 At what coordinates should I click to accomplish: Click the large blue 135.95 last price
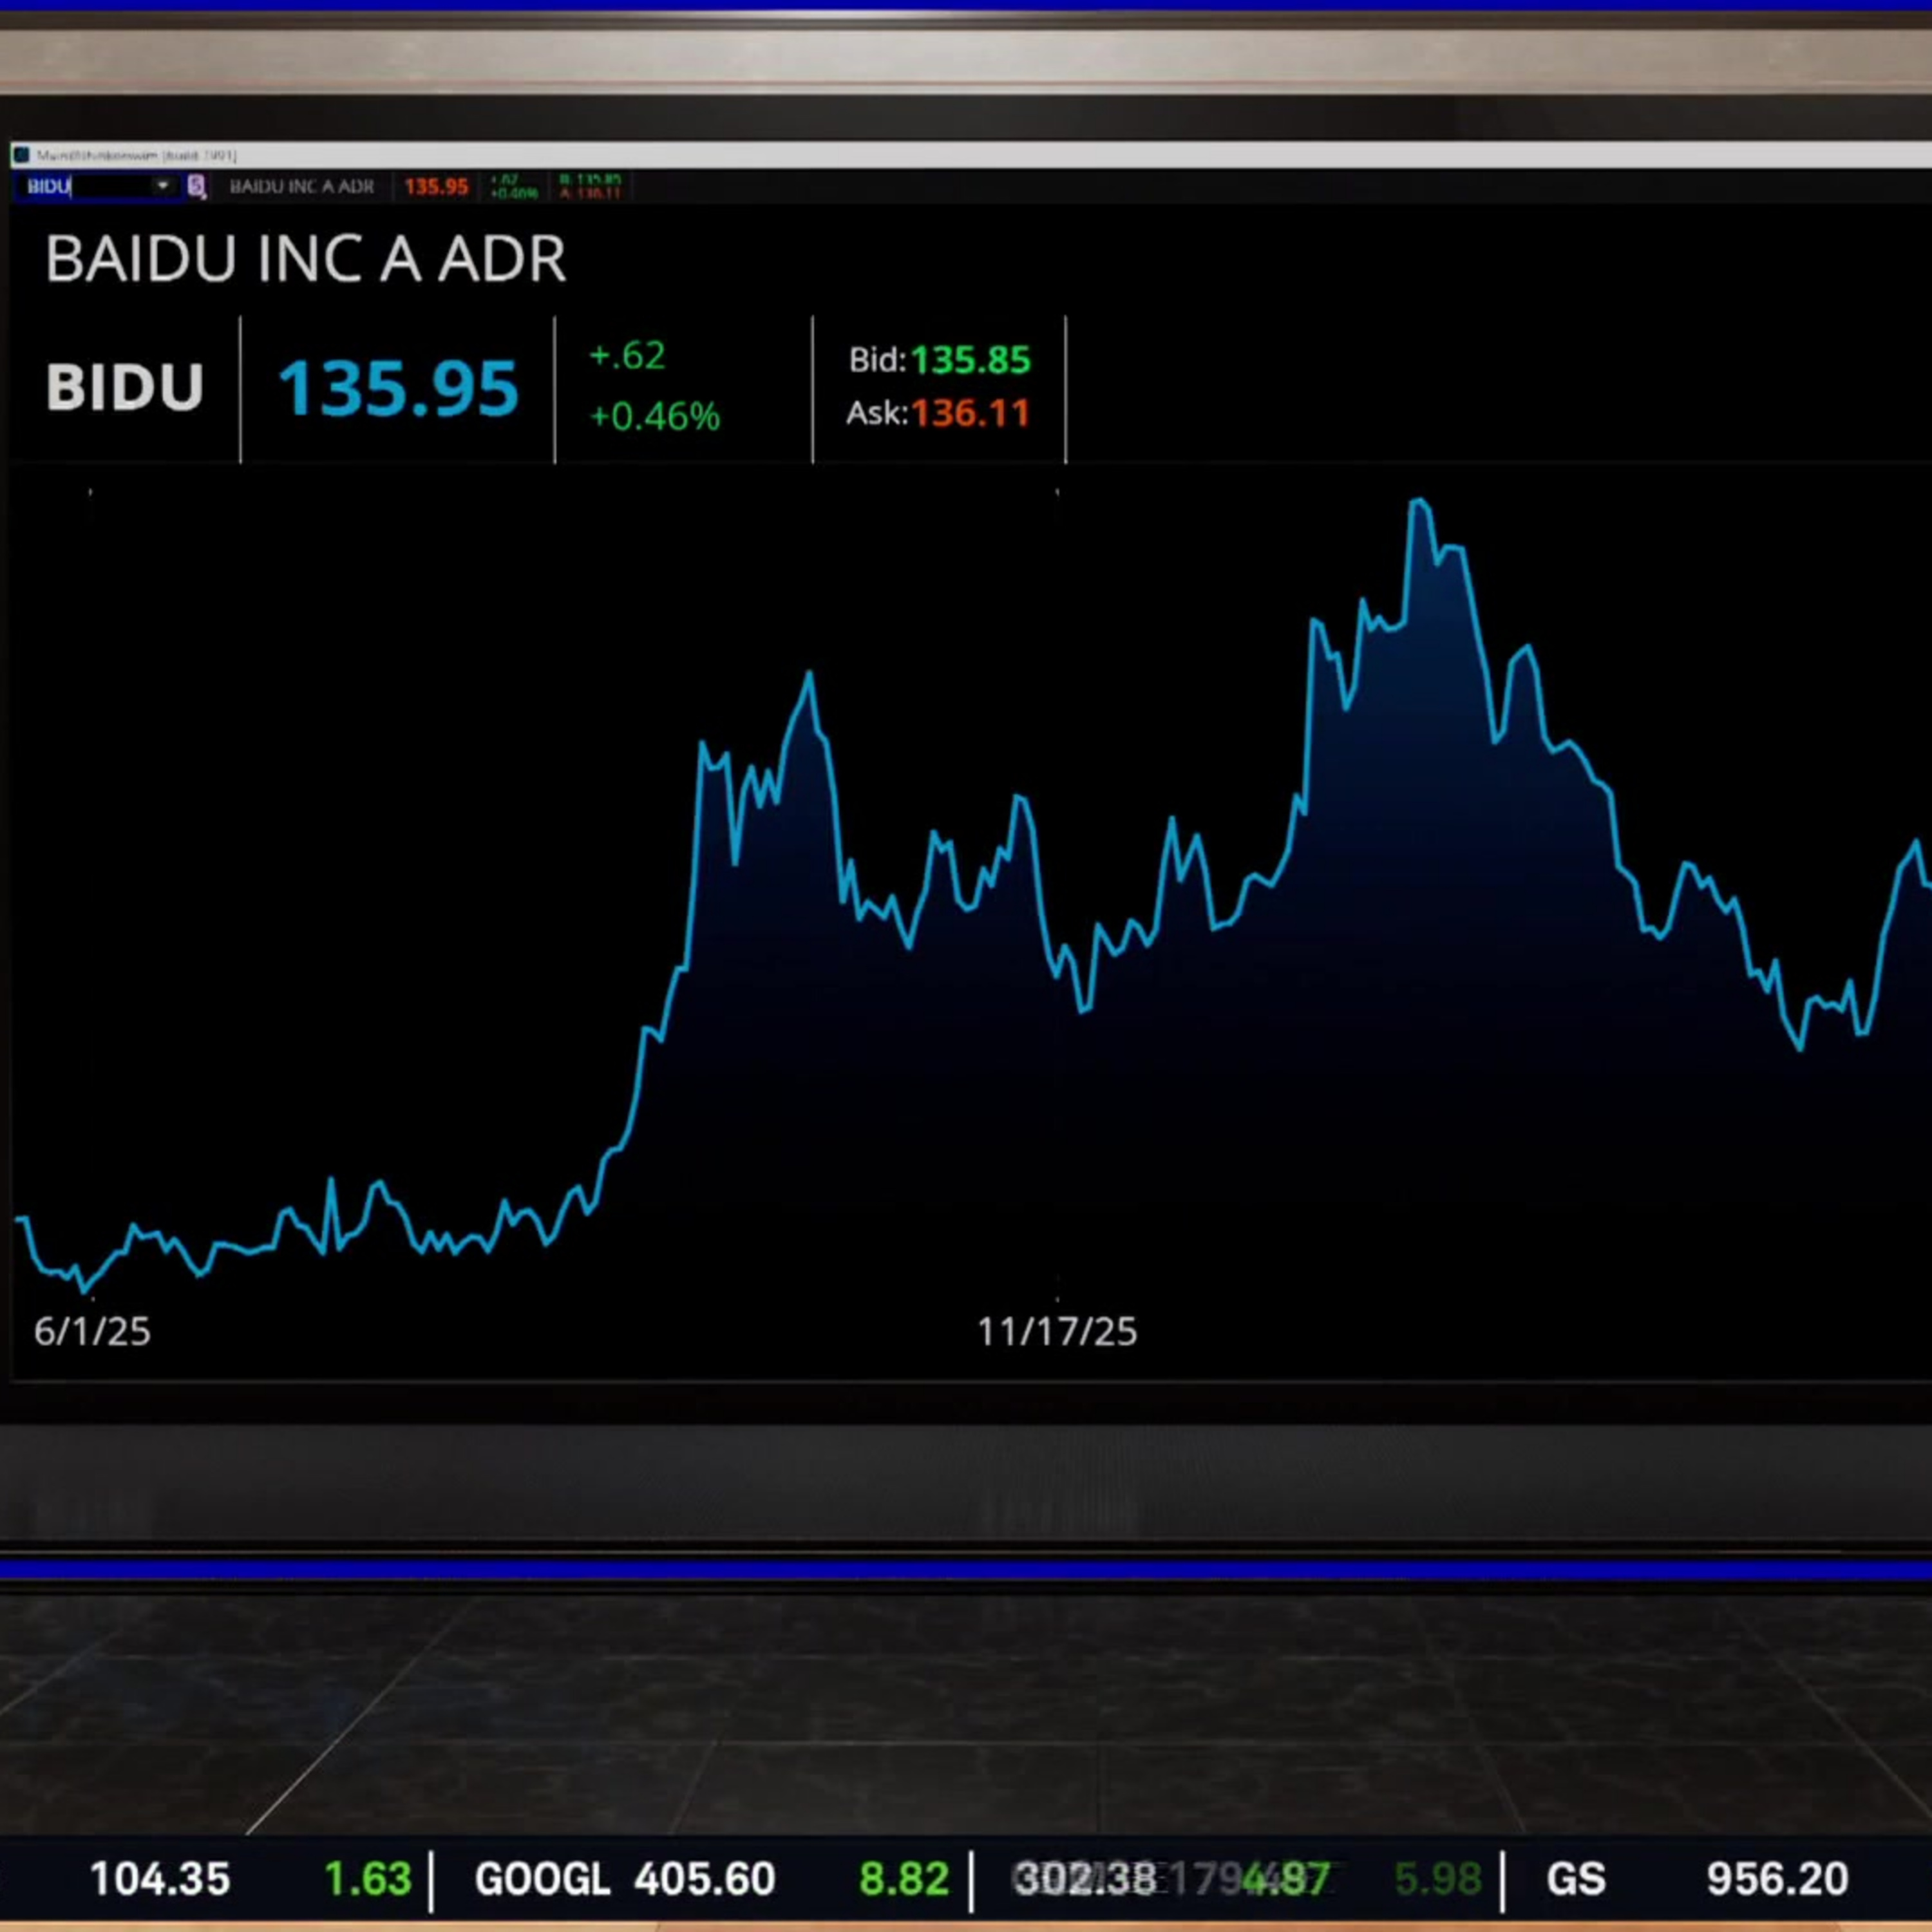tap(398, 388)
